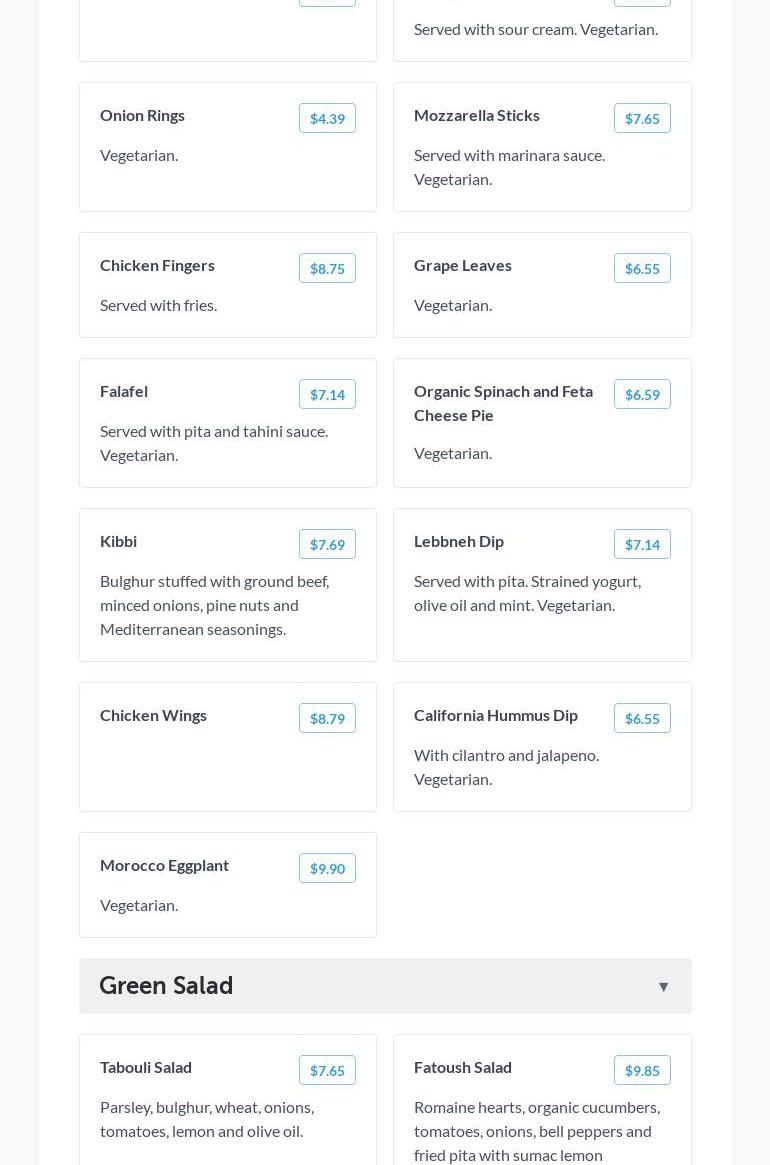Add Chicken Wings using $8.79 price
Screen dimensions: 770x1165
327,718
